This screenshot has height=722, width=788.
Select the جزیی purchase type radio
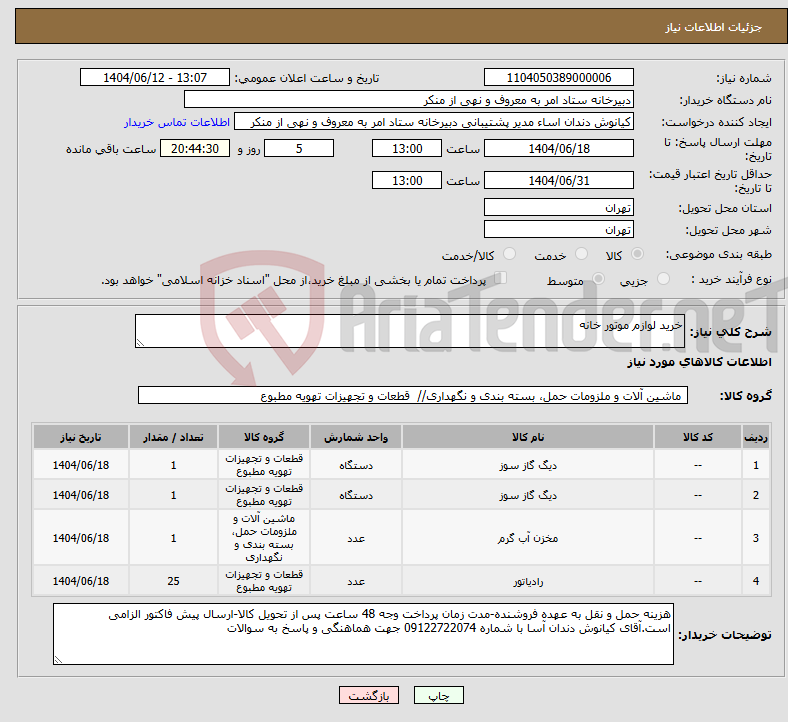[x=663, y=279]
